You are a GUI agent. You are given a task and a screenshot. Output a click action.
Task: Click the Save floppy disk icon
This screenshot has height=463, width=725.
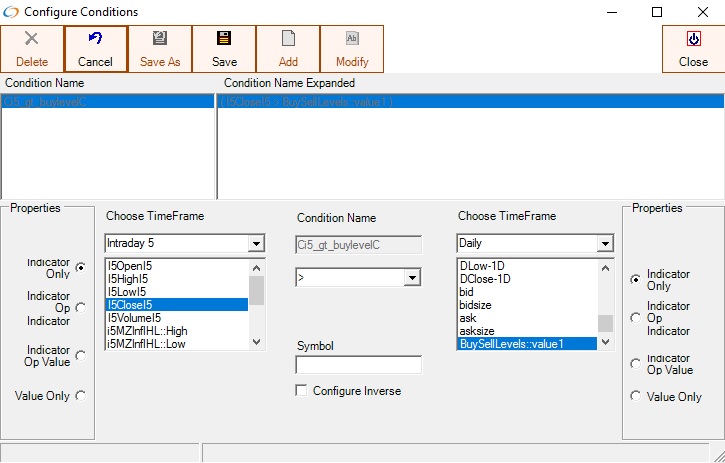(x=224, y=39)
